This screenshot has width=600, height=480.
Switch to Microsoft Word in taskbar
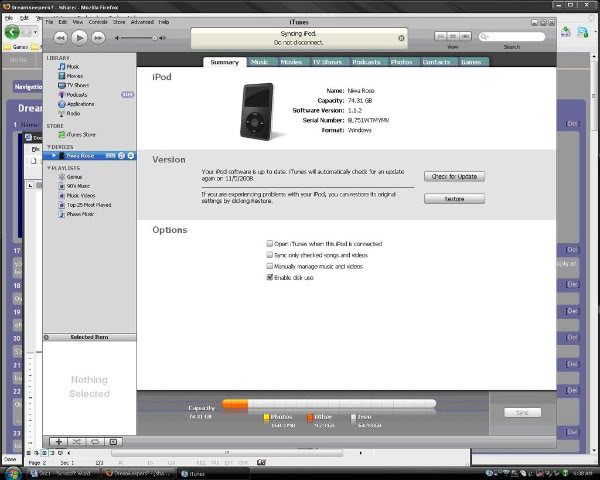[x=63, y=473]
